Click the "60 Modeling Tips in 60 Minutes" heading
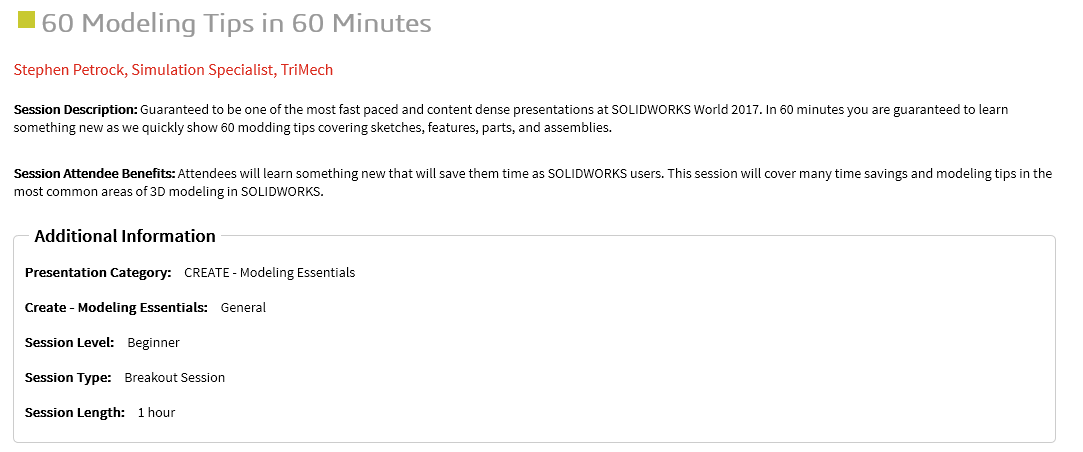 (236, 23)
